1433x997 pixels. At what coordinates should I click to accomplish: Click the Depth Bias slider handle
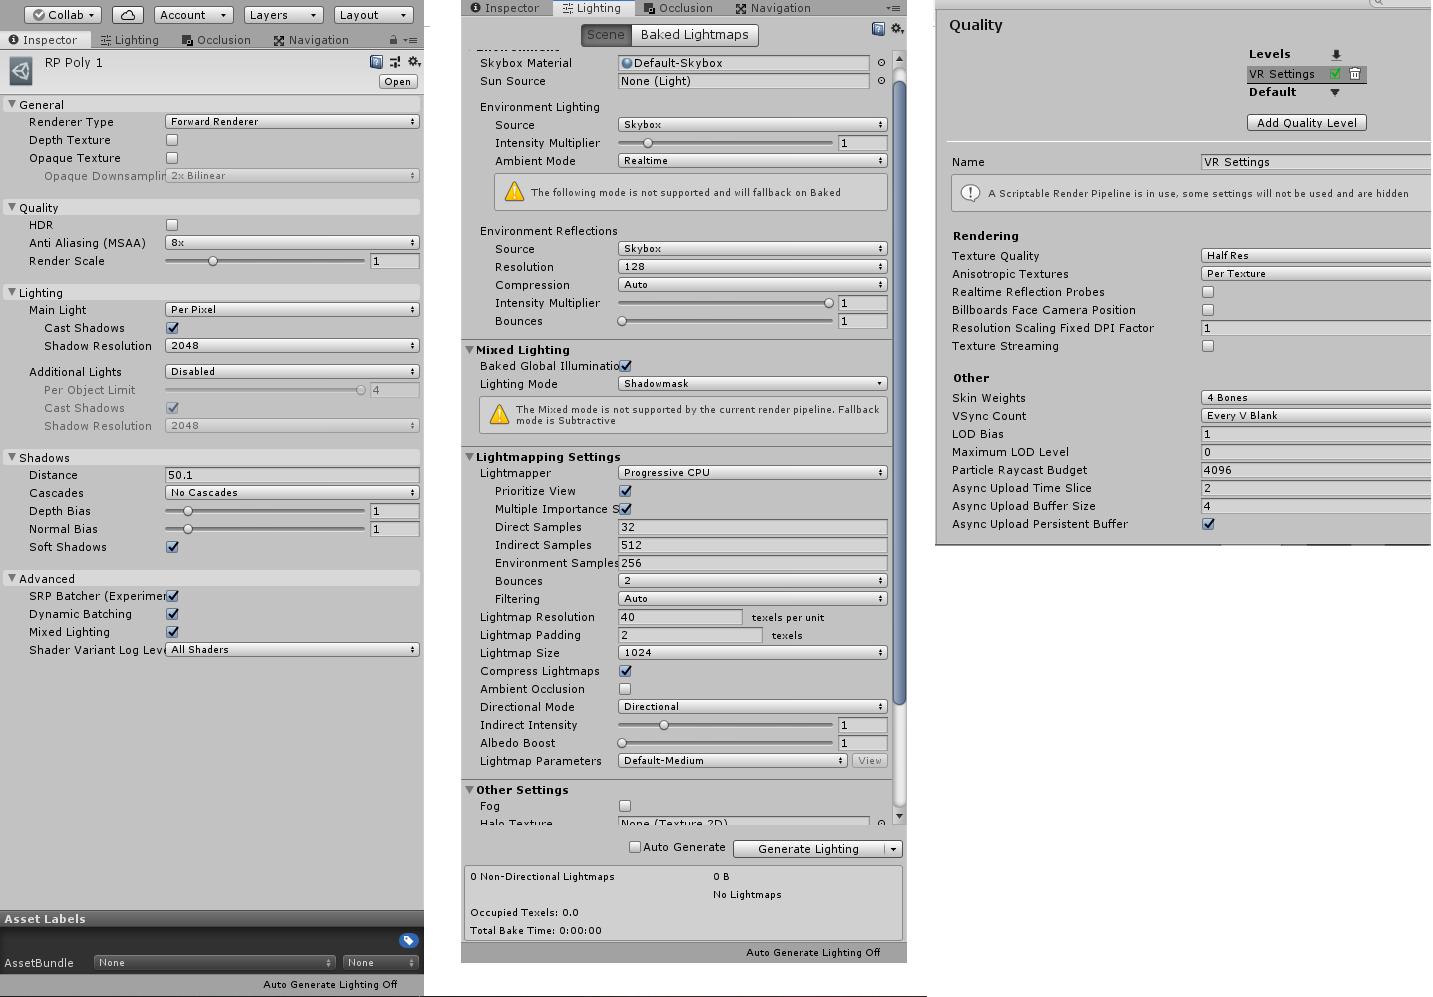pos(187,511)
